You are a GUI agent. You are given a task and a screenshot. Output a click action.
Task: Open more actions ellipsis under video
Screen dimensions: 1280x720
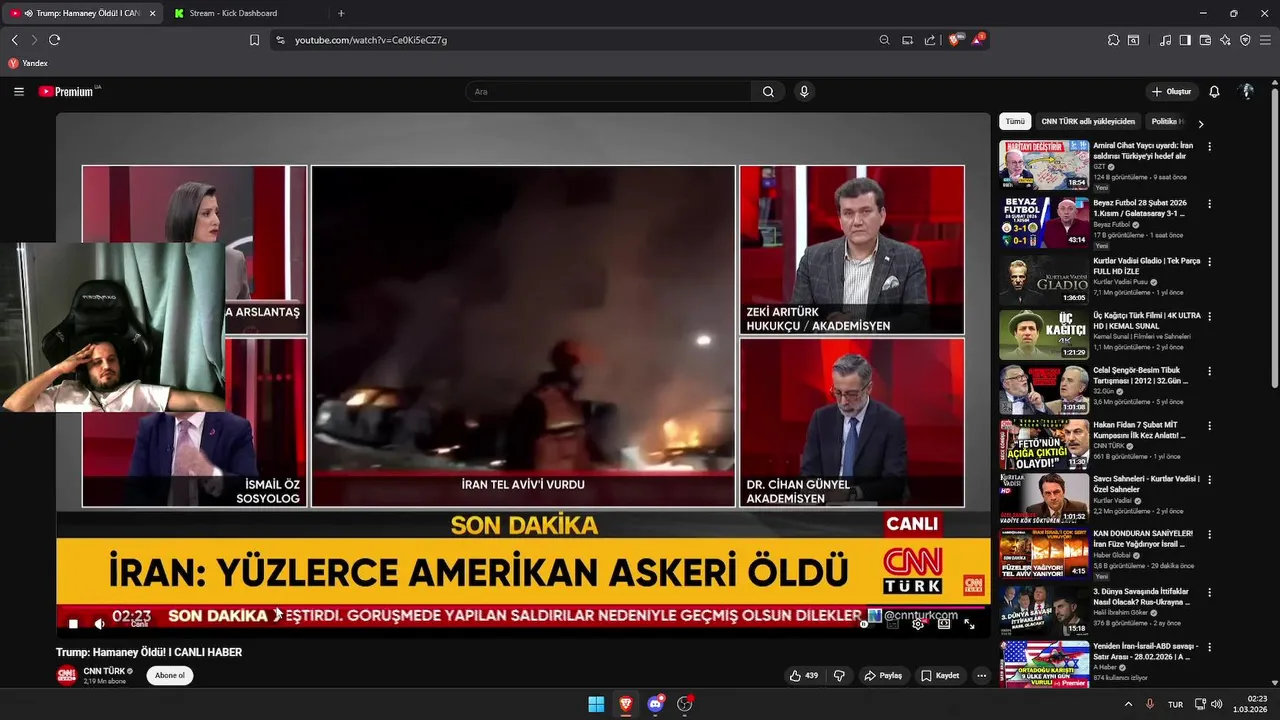click(981, 675)
